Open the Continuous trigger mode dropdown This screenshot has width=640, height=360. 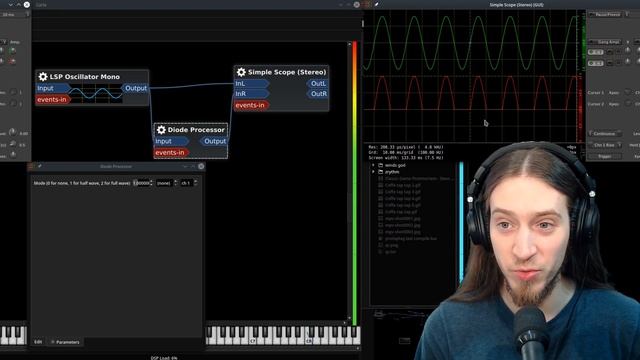605,134
